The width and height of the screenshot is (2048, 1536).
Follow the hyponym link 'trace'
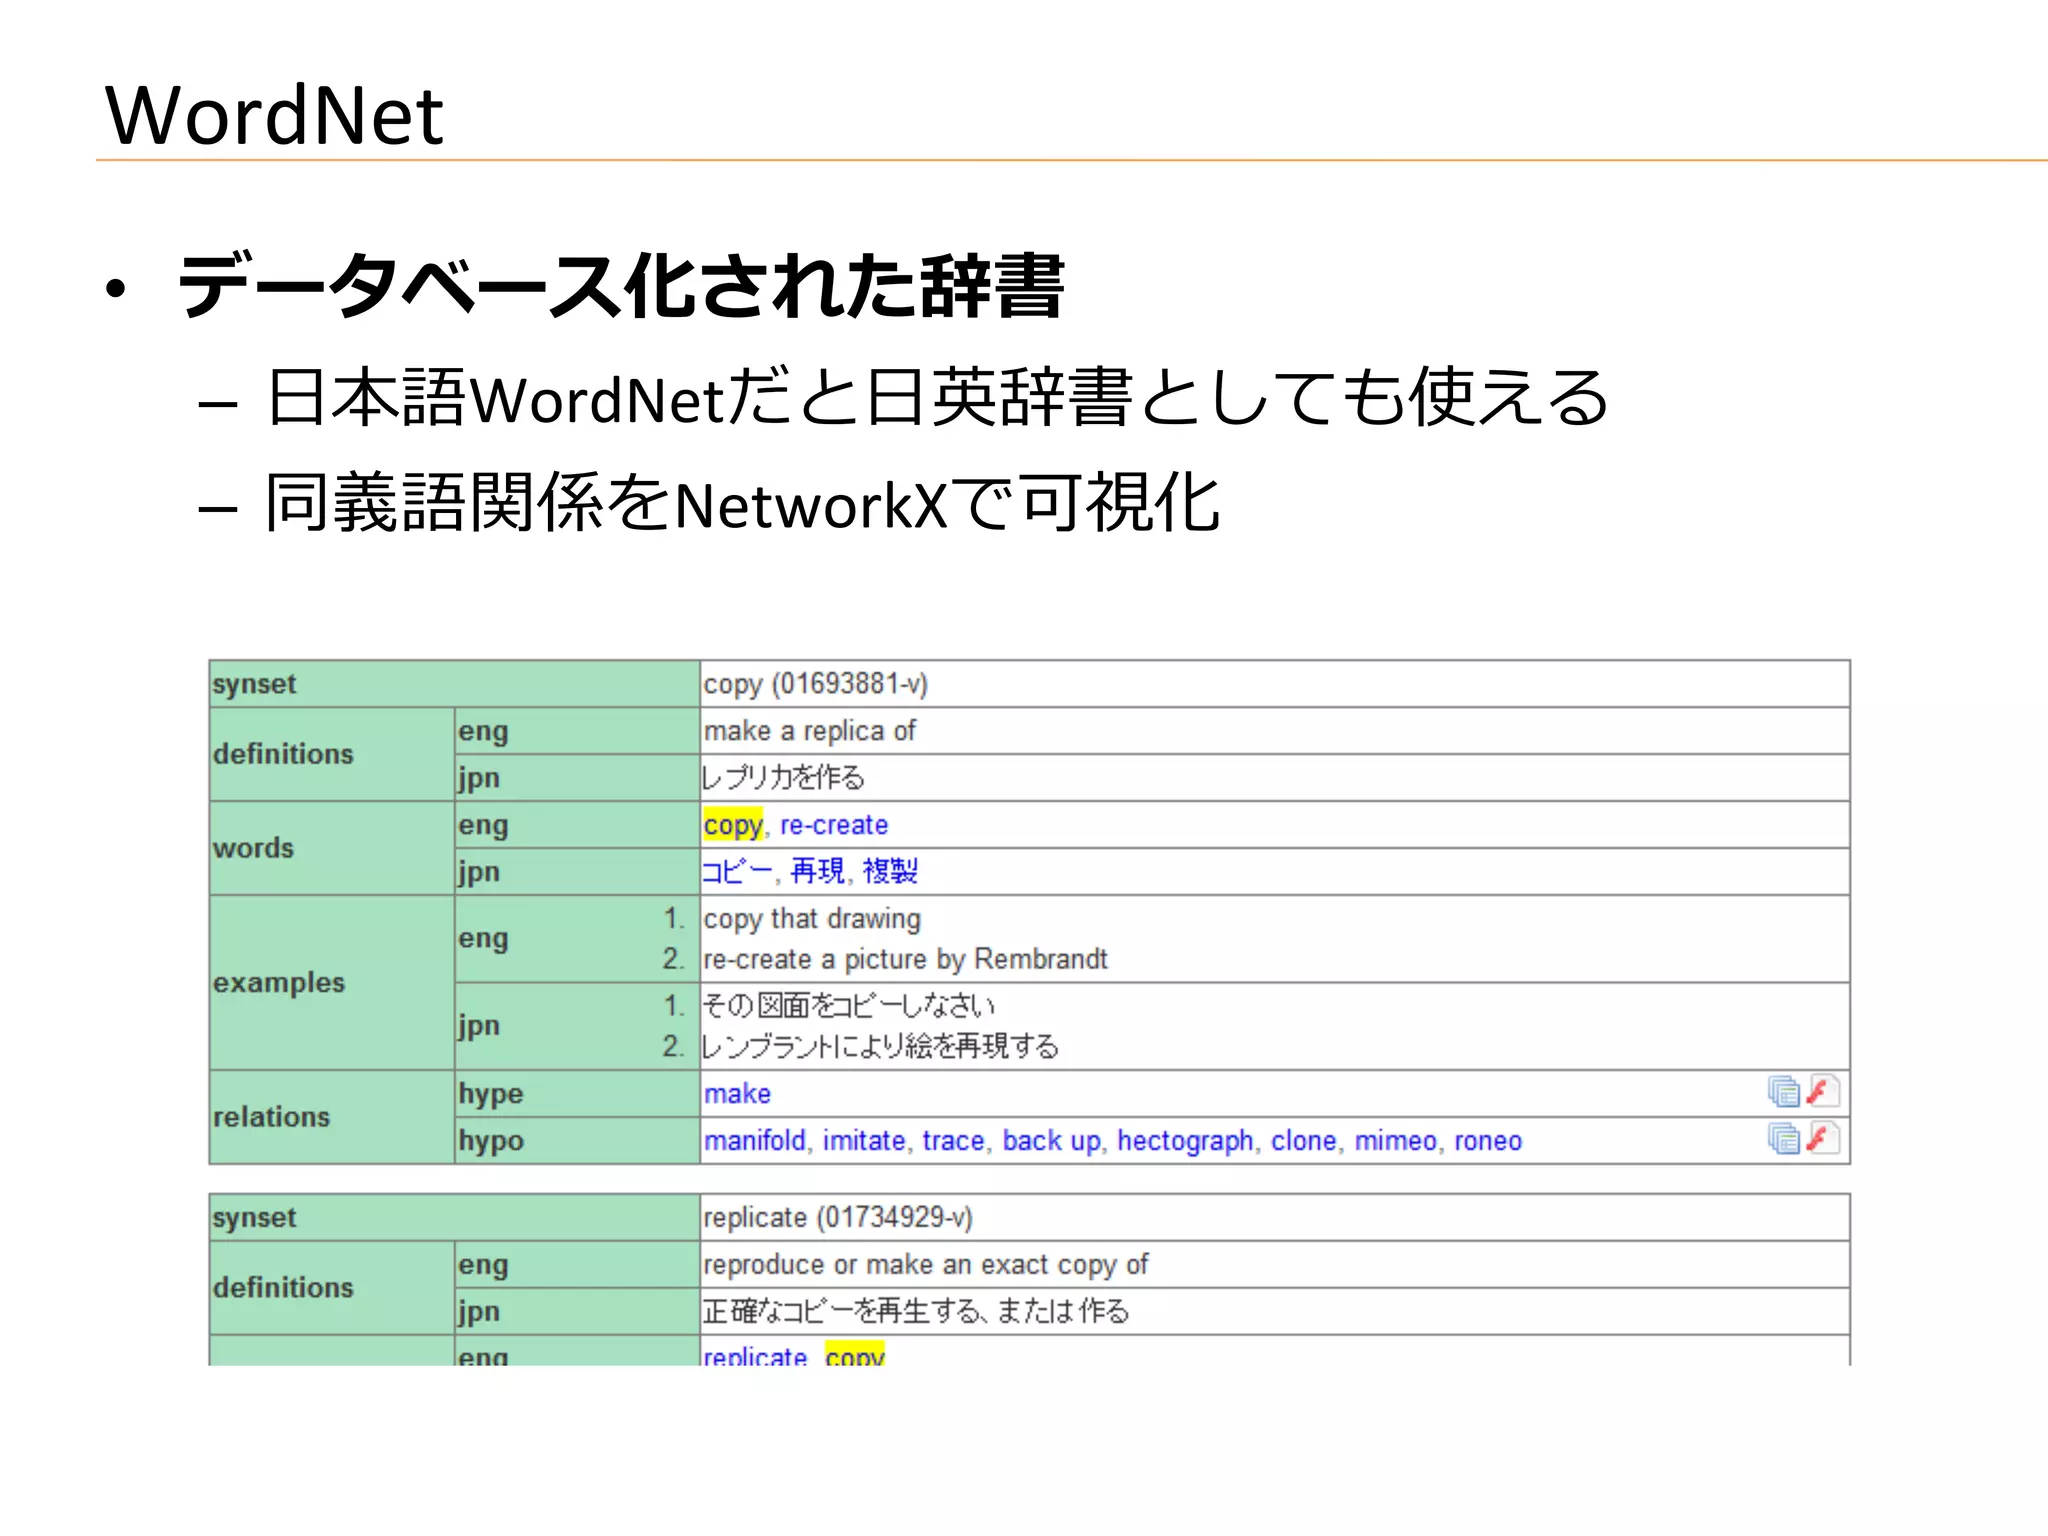click(x=953, y=1140)
